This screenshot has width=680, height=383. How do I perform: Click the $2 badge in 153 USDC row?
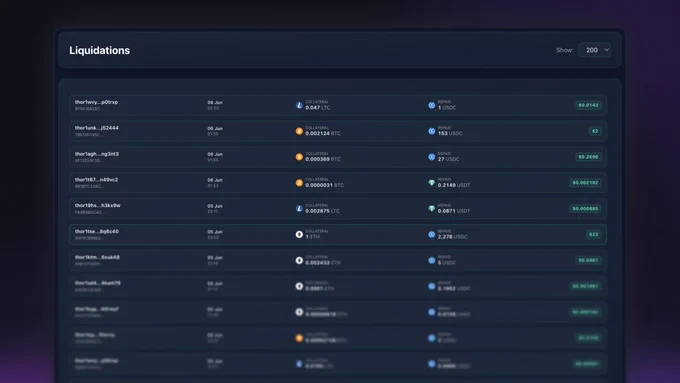595,131
